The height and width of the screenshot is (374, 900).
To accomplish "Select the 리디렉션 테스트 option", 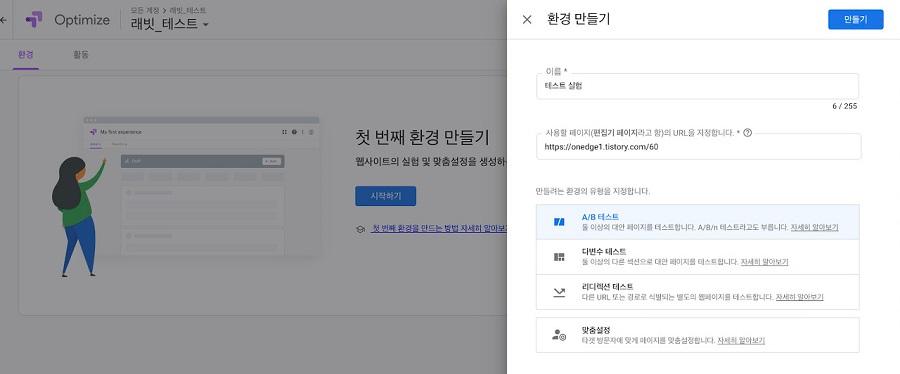I will tap(697, 291).
